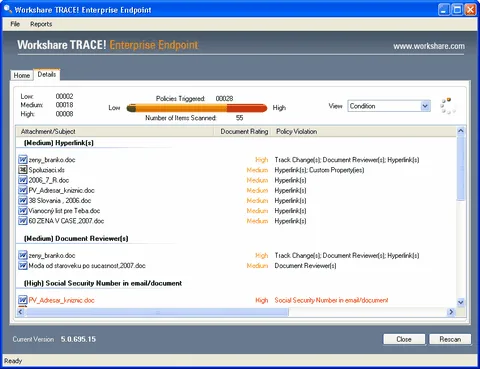Image resolution: width=480 pixels, height=369 pixels.
Task: Select the (Medium) Hyperlink(s) group heading
Action: point(59,143)
